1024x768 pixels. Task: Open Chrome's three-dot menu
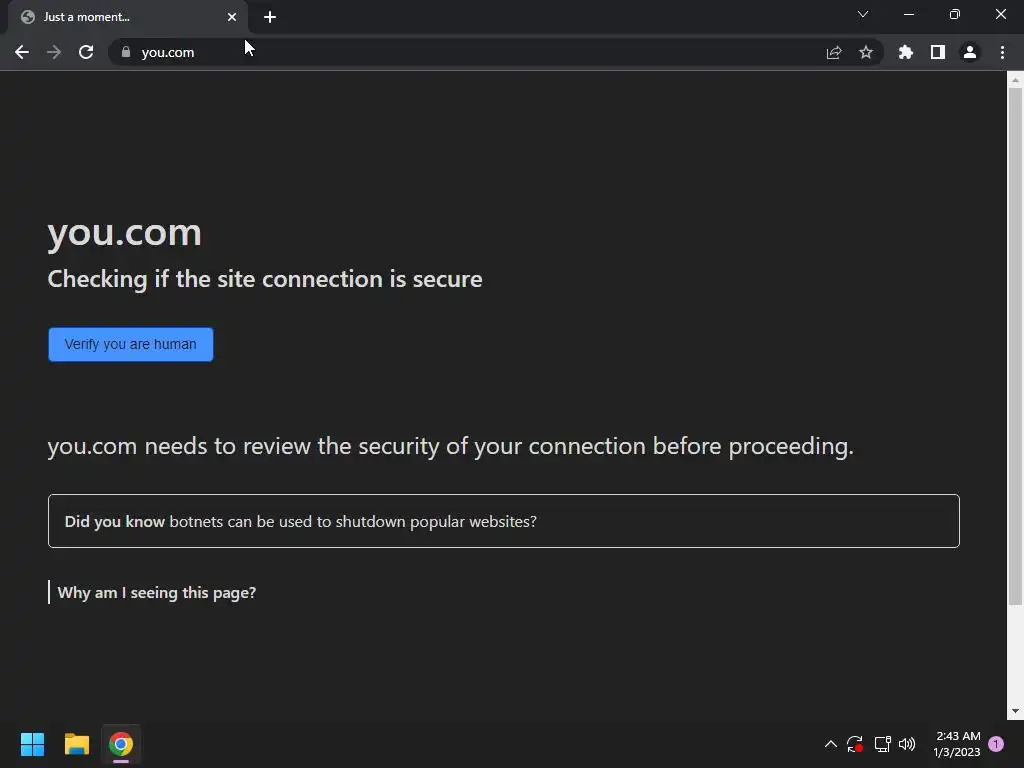coord(1002,52)
